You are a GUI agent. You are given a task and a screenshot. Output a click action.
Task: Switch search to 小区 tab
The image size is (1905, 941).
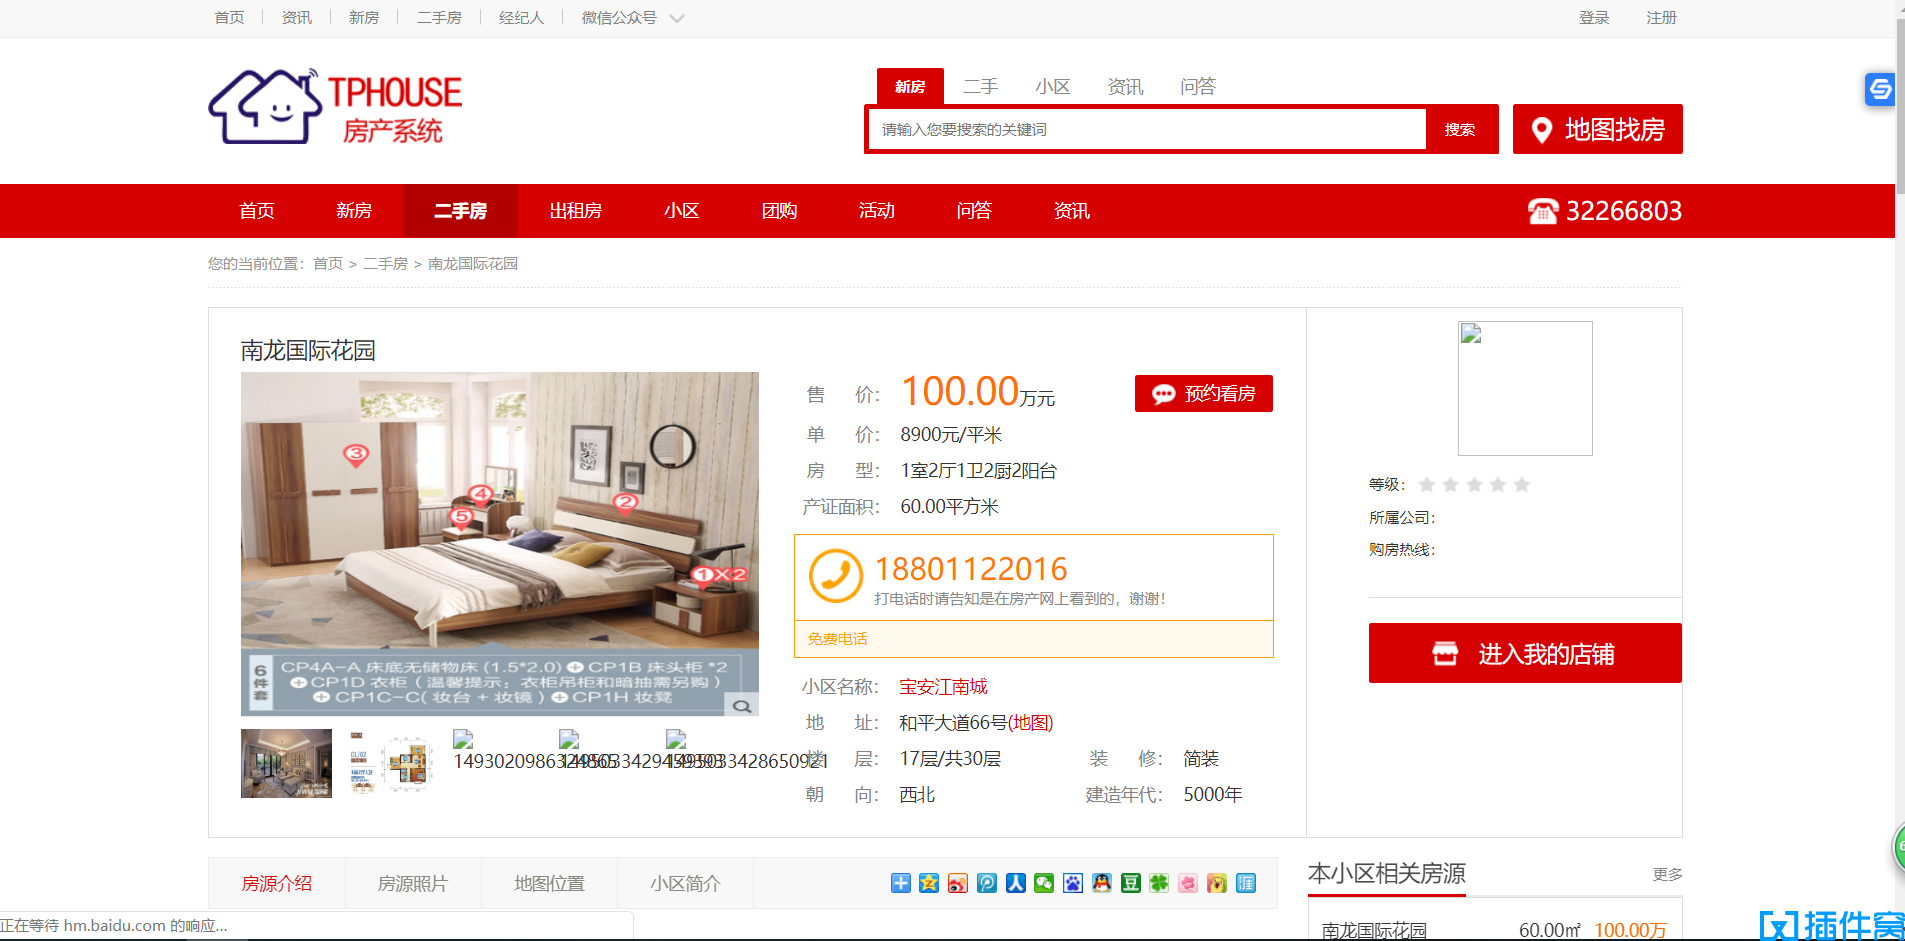1053,87
